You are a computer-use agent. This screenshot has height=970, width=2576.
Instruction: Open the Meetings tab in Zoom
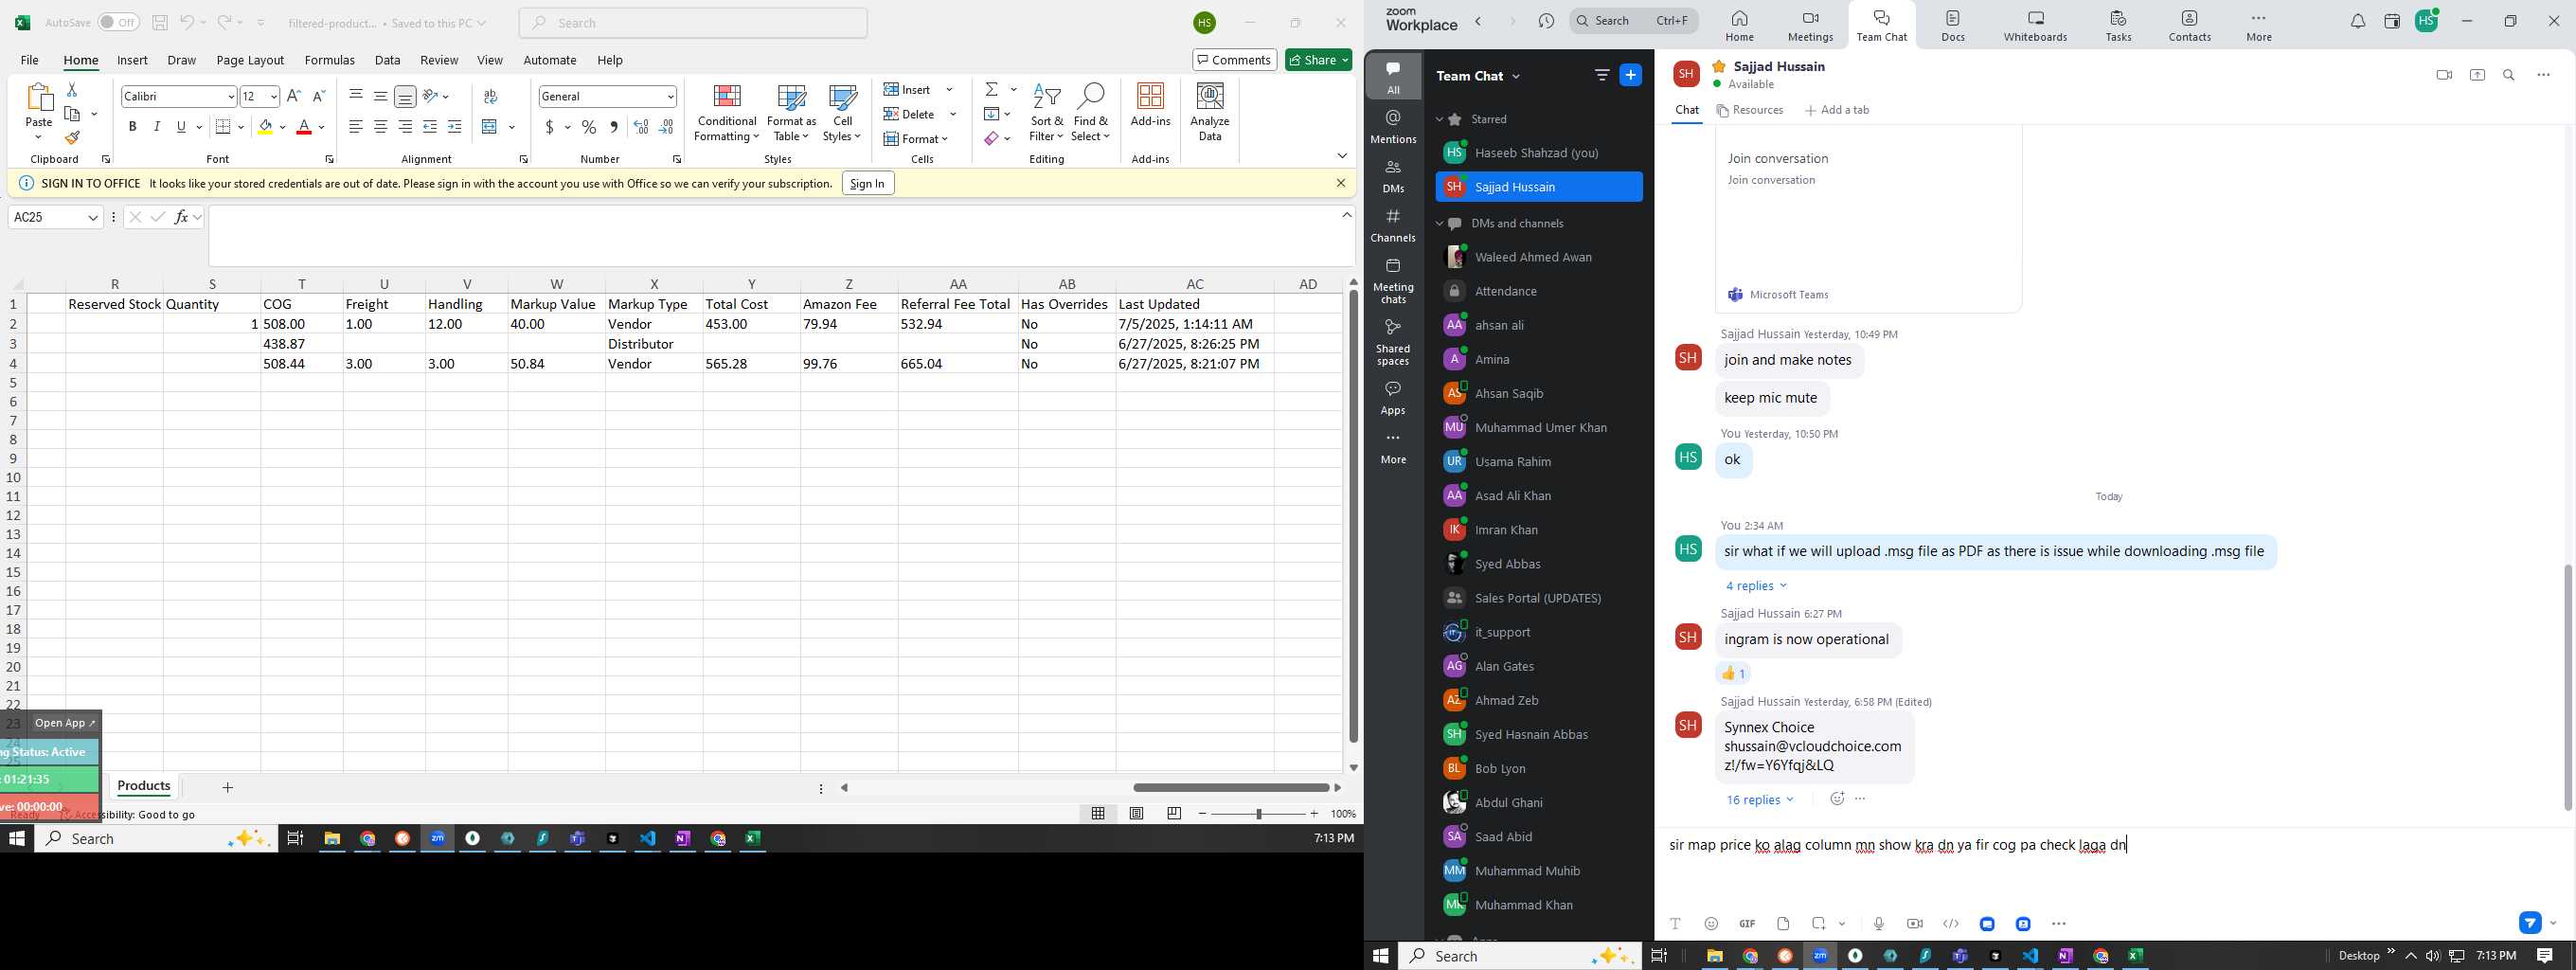coord(1810,26)
